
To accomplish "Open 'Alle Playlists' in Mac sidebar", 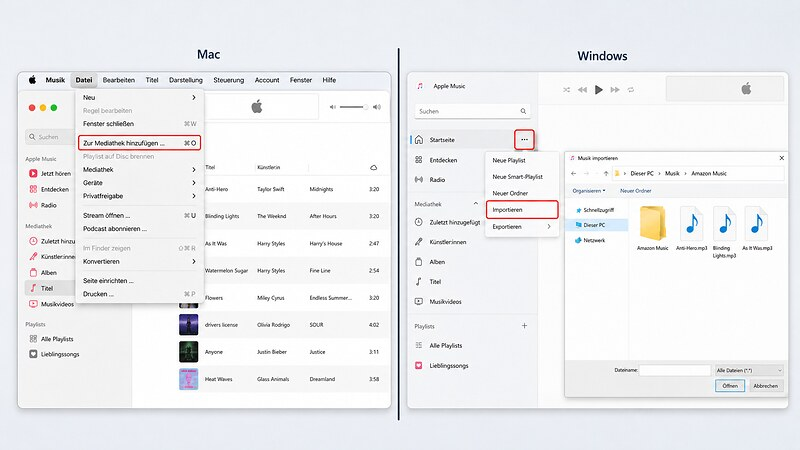I will click(x=51, y=339).
